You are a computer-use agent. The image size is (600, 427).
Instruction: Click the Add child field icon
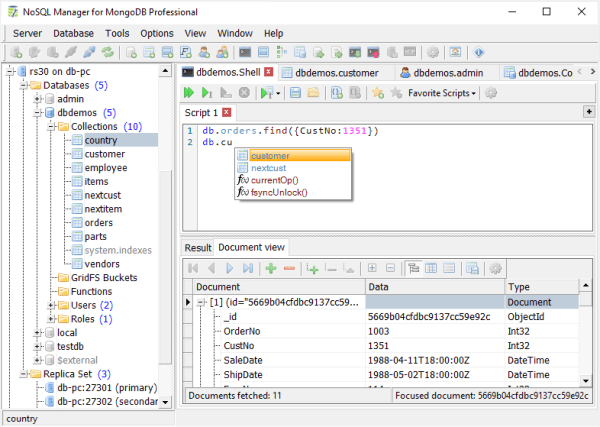[312, 269]
